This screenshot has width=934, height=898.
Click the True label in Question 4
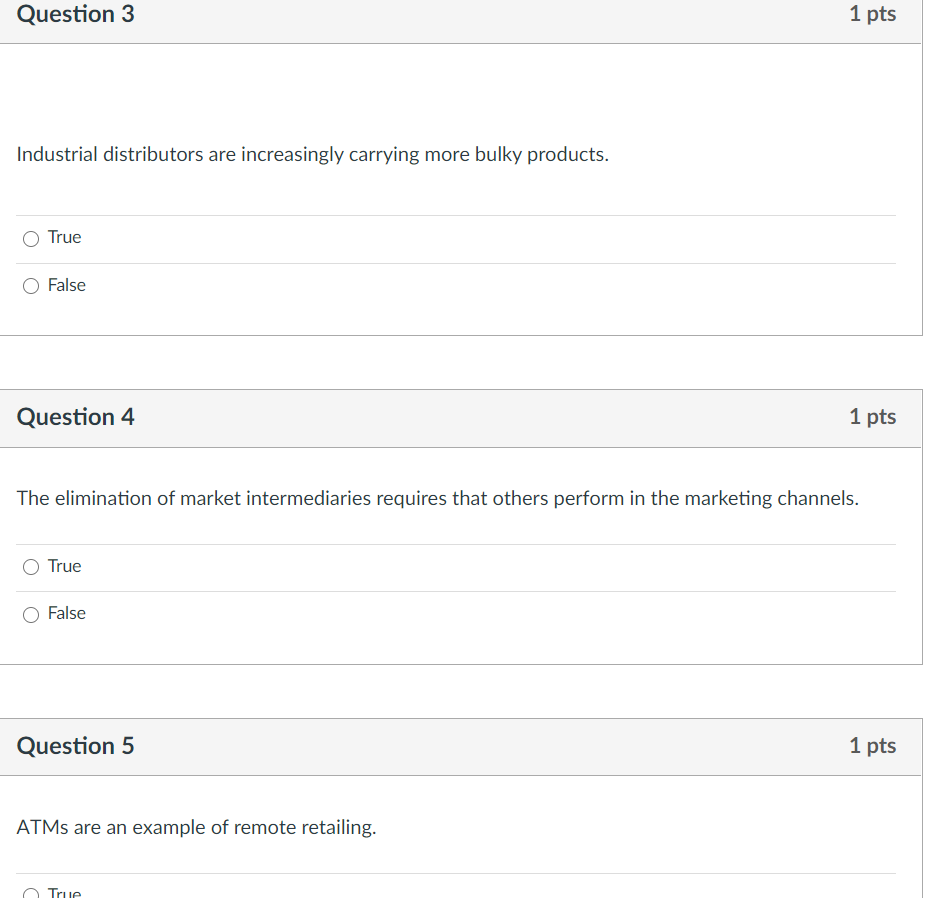coord(64,566)
